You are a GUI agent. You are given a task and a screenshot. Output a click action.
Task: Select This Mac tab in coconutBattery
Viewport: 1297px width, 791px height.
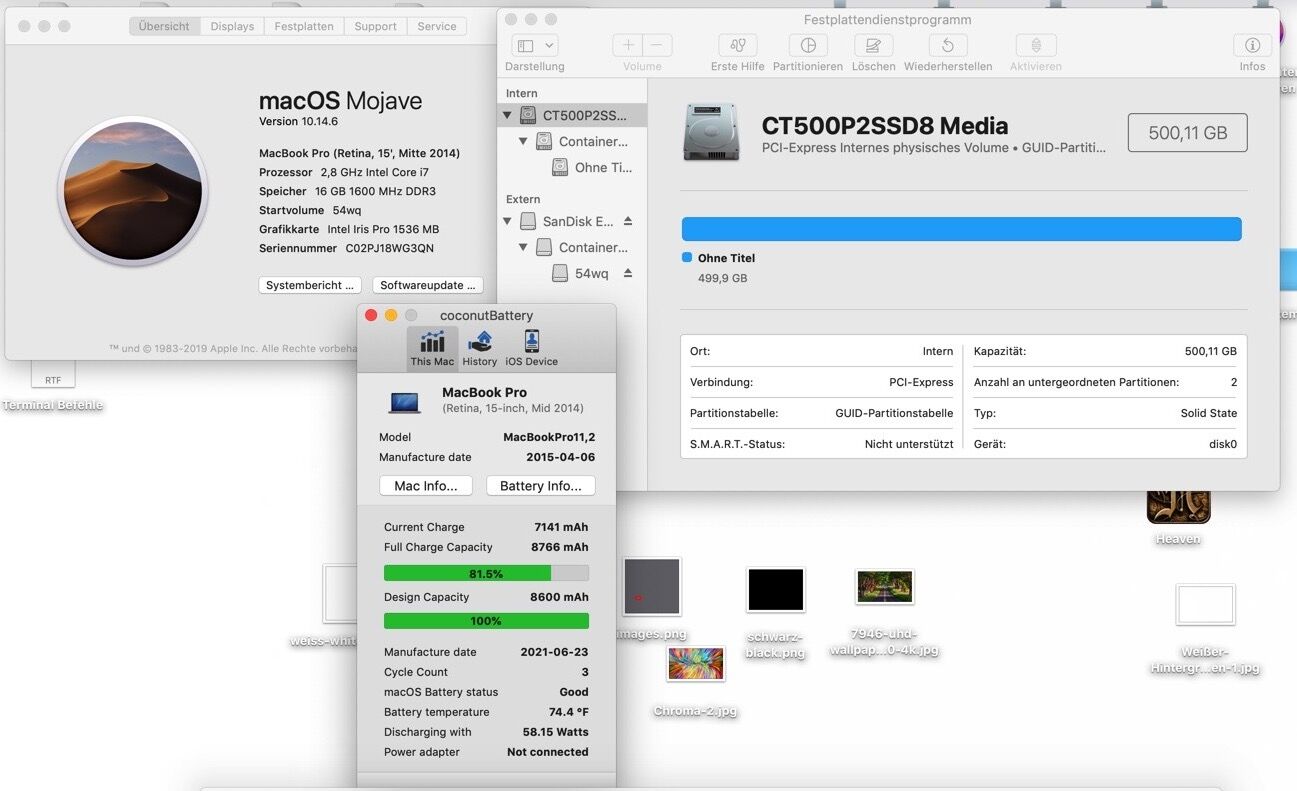click(x=432, y=348)
